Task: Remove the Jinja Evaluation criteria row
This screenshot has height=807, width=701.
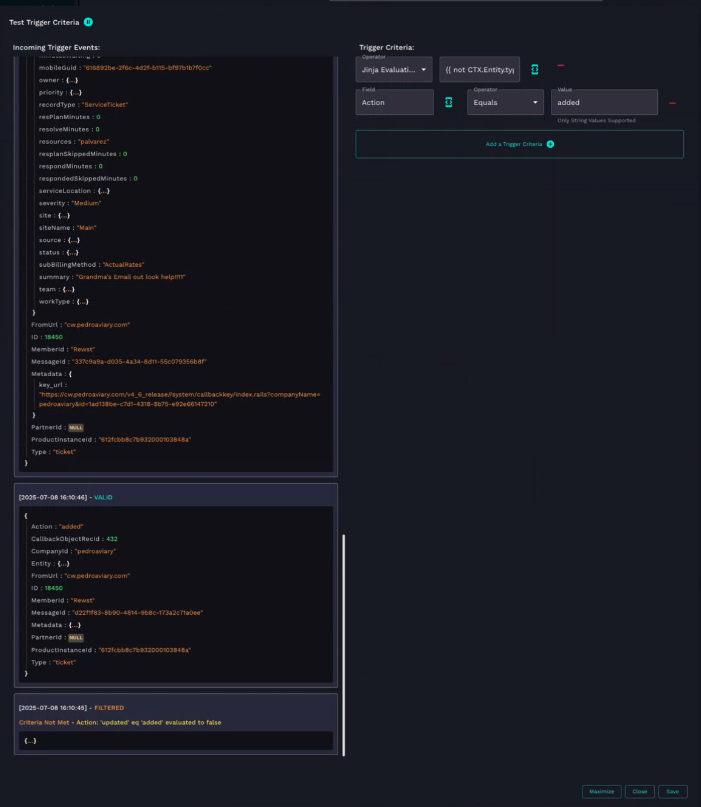Action: pos(561,67)
